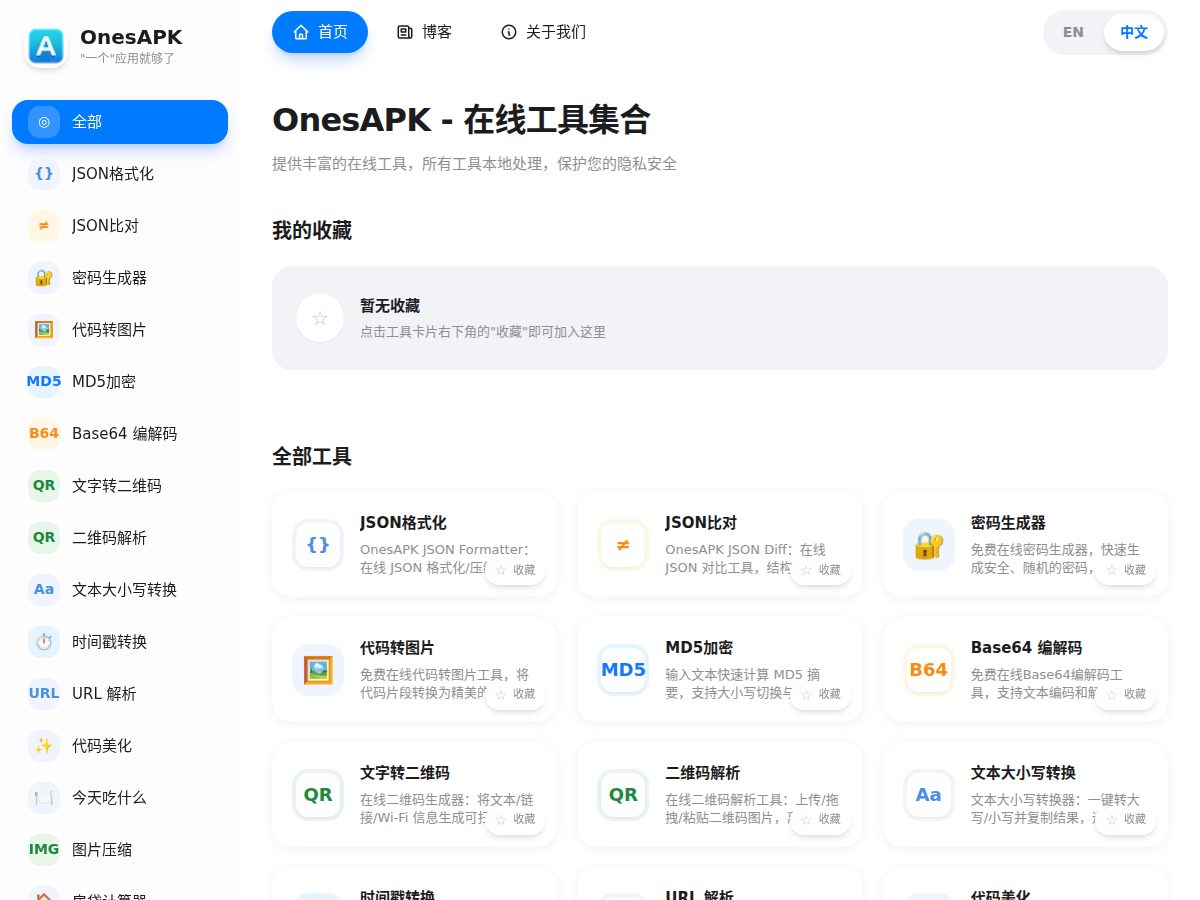Click the 我的收藏 section heading
This screenshot has width=1200, height=900.
point(312,231)
